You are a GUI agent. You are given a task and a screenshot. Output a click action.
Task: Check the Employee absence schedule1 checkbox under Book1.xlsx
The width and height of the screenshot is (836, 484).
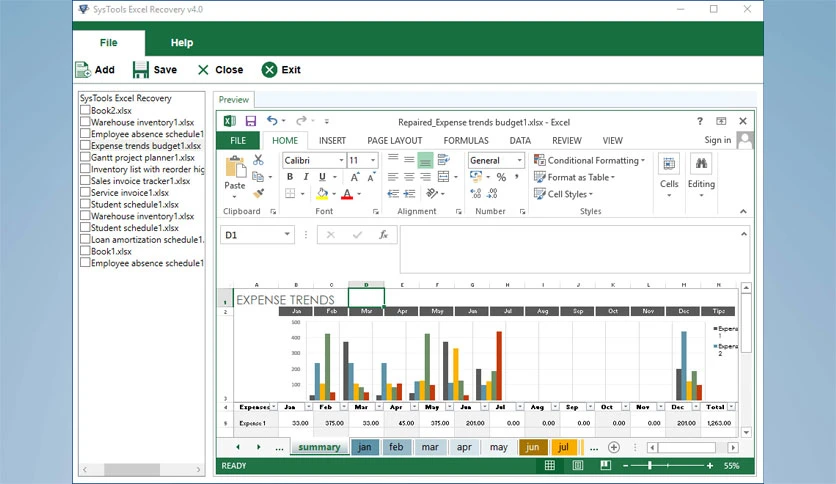coord(85,262)
